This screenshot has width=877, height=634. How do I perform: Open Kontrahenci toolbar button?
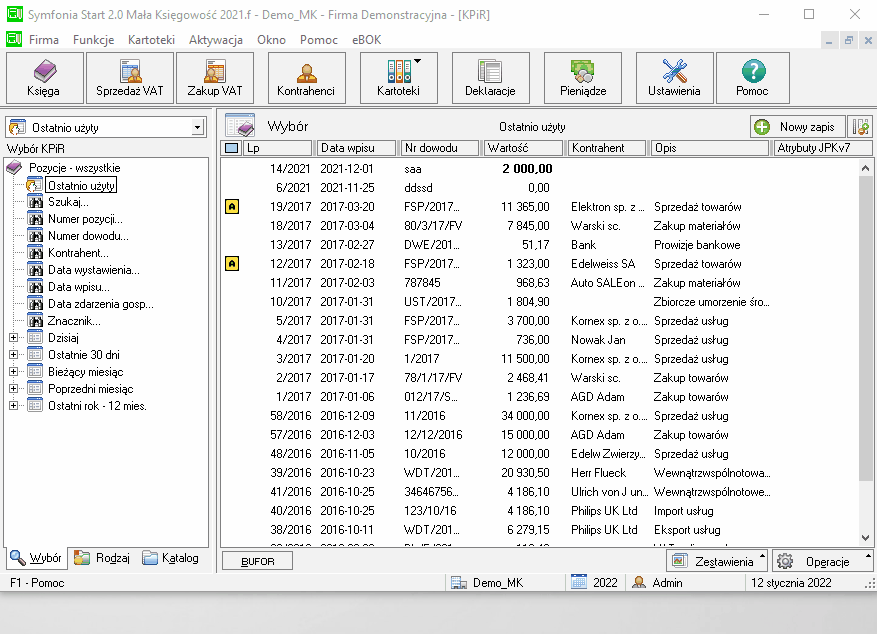click(307, 78)
